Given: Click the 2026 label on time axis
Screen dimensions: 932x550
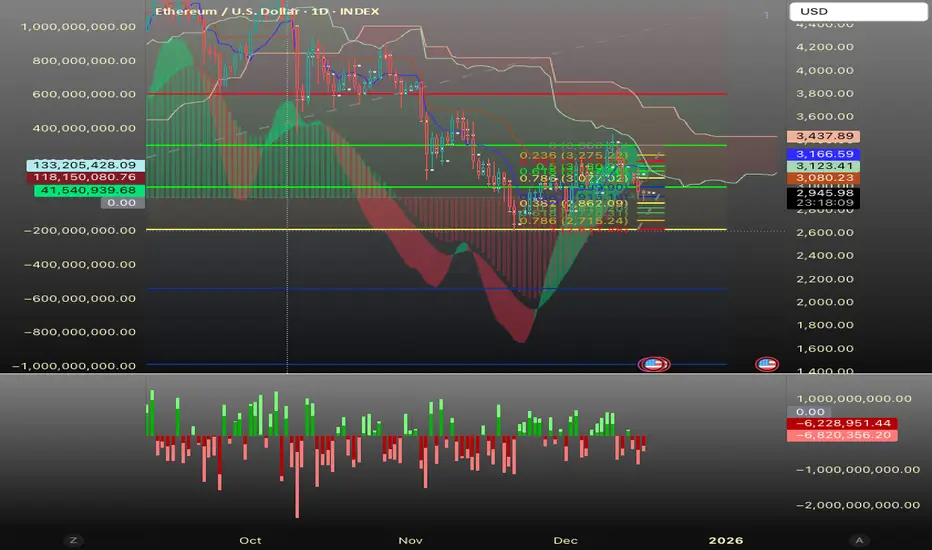Looking at the screenshot, I should pyautogui.click(x=726, y=540).
